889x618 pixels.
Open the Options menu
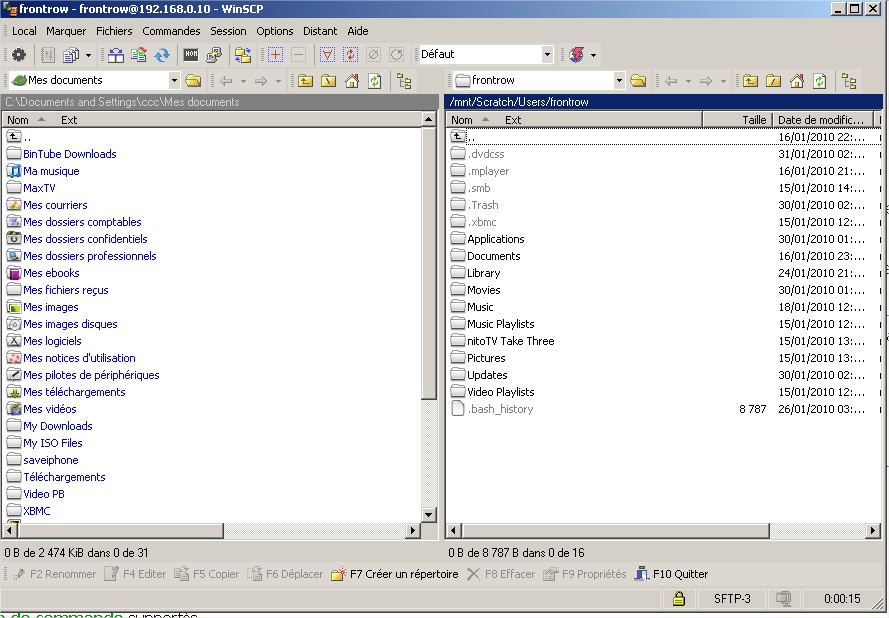click(x=275, y=31)
